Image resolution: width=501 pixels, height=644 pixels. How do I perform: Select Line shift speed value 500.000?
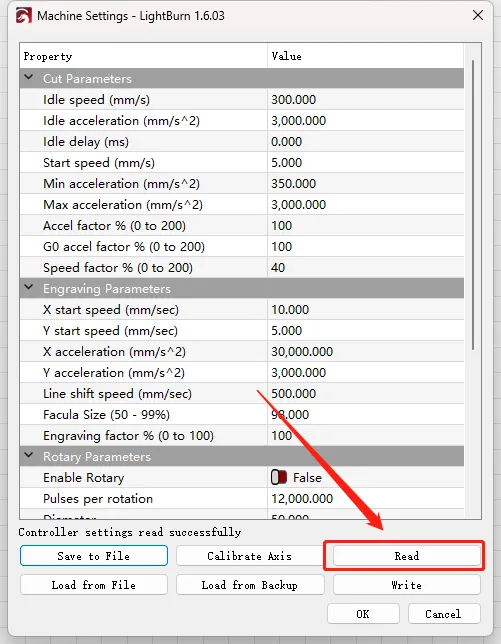[366, 393]
